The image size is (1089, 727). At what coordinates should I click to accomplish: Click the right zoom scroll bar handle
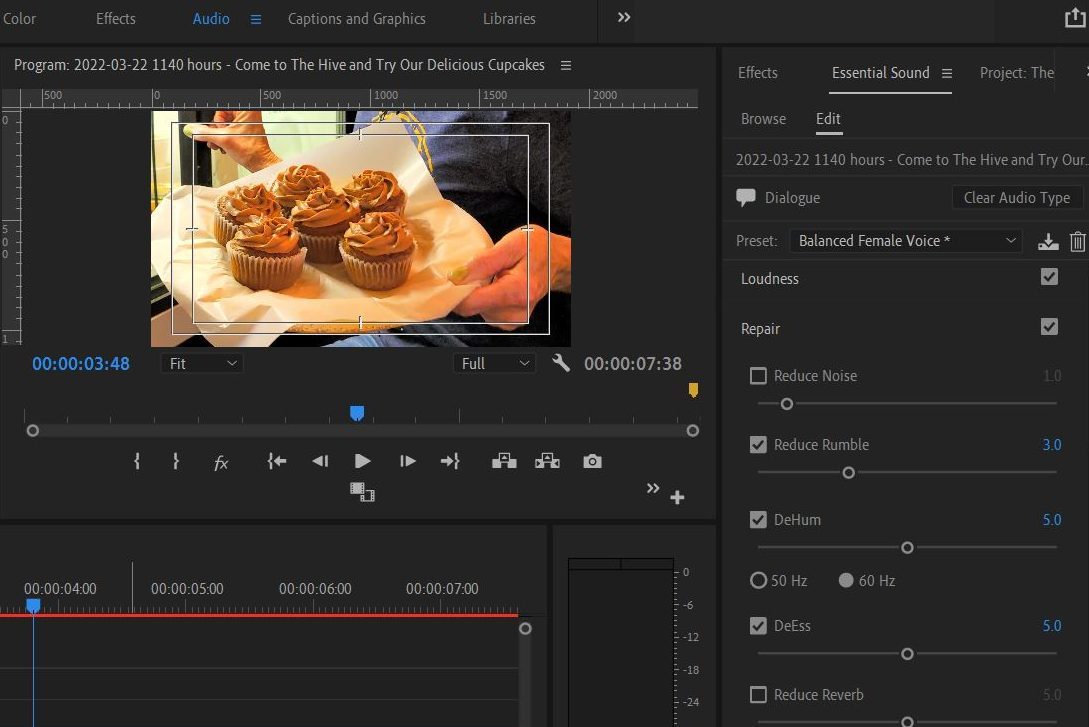pos(692,431)
